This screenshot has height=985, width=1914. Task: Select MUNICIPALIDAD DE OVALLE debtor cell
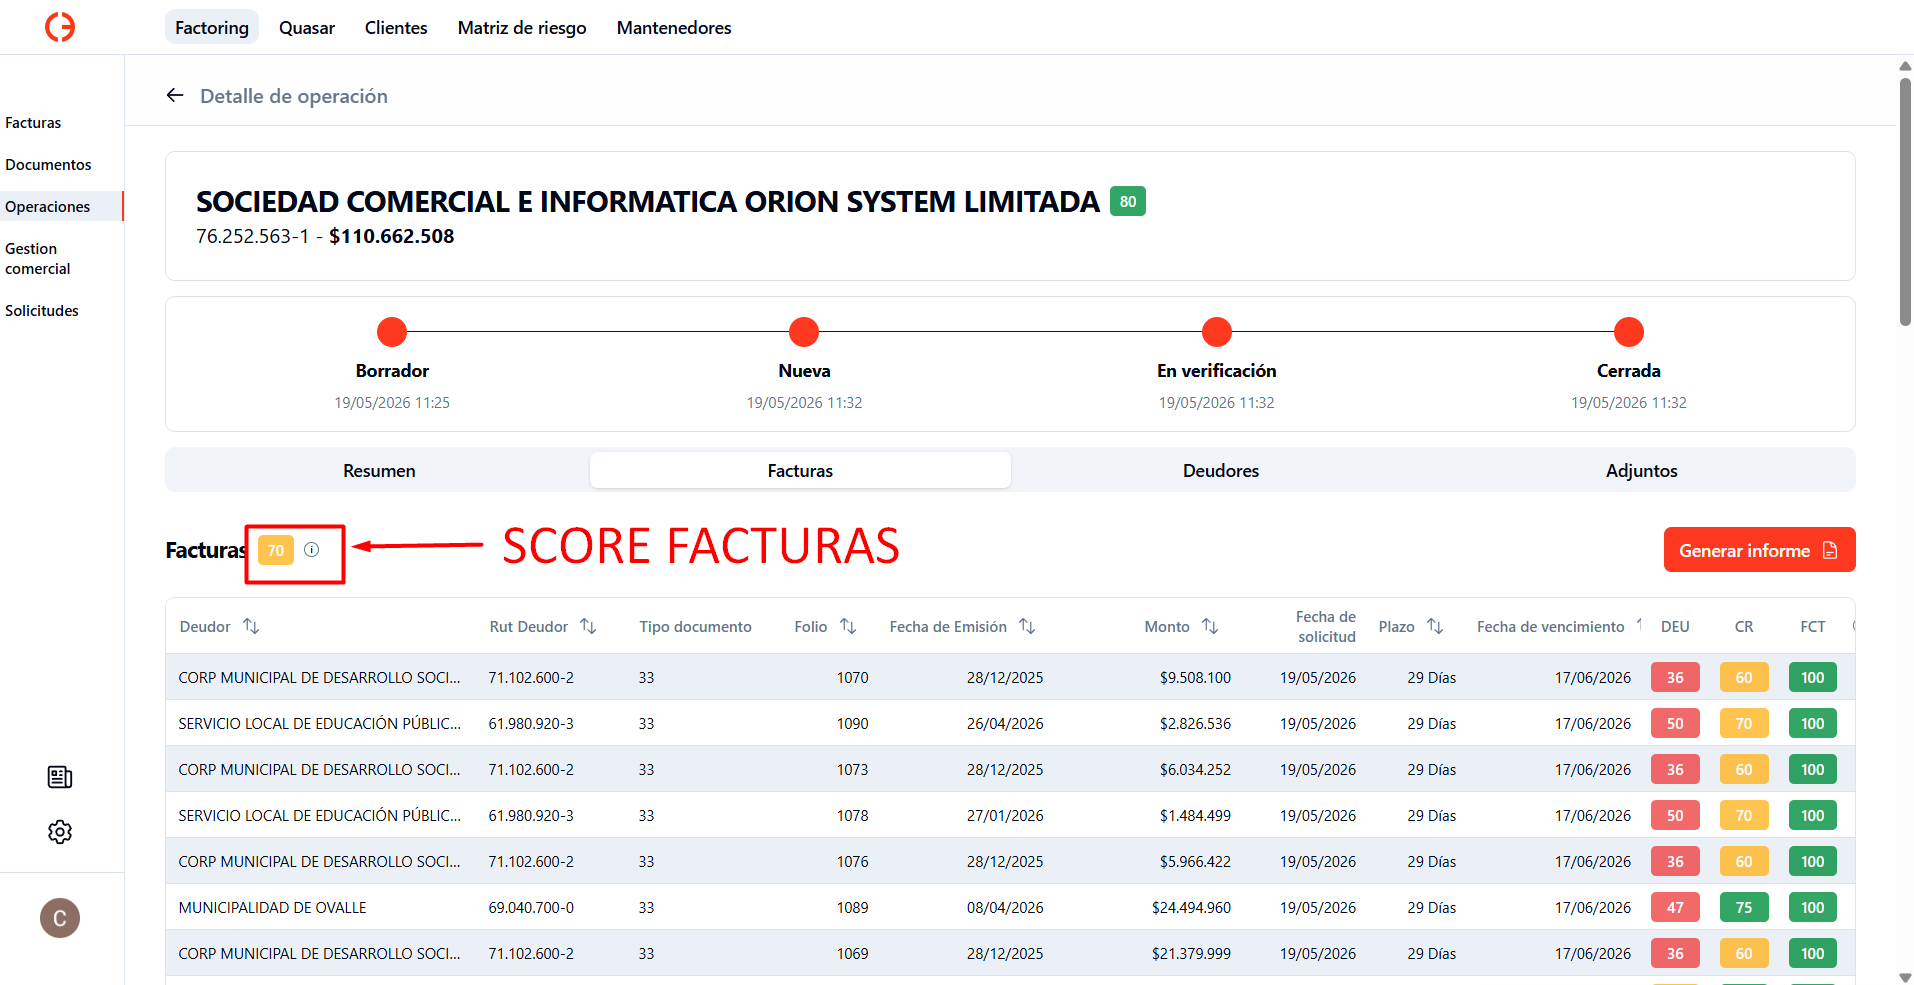click(x=273, y=907)
